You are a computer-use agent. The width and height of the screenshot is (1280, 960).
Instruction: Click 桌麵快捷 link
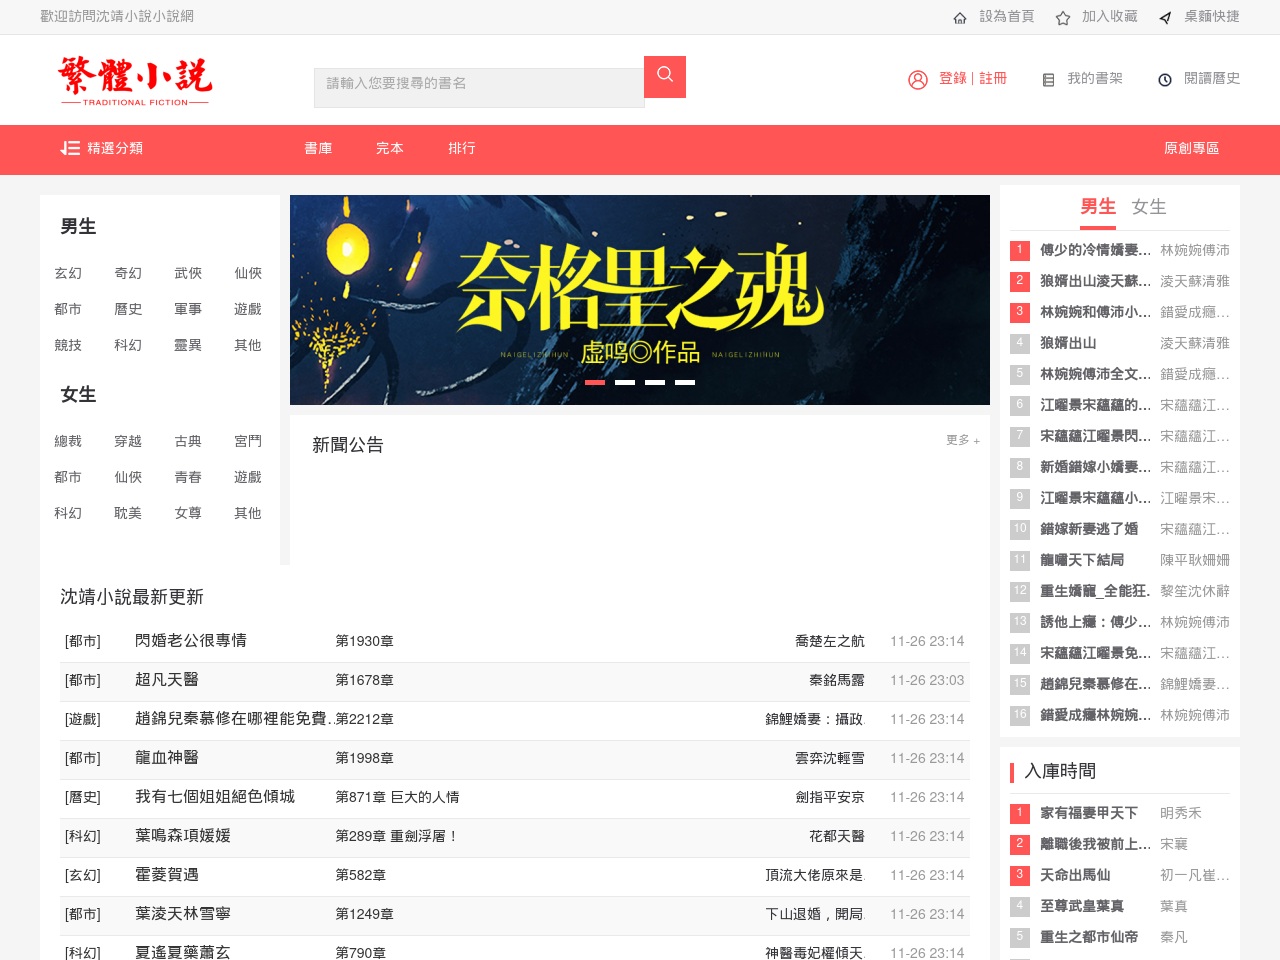click(x=1212, y=16)
